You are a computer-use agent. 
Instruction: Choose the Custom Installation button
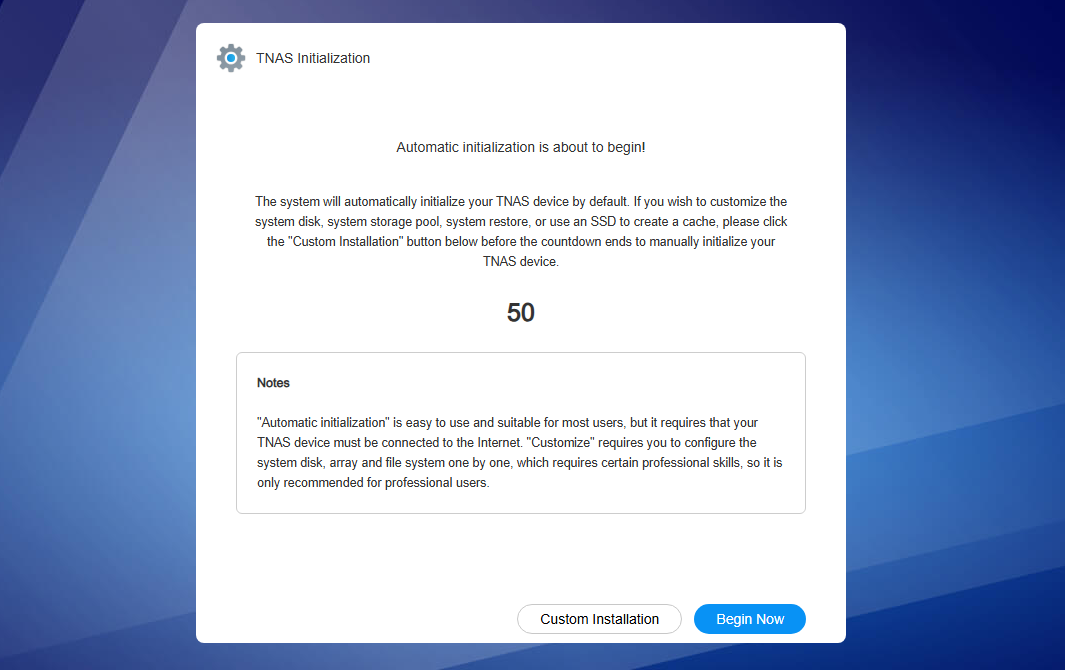[x=599, y=619]
